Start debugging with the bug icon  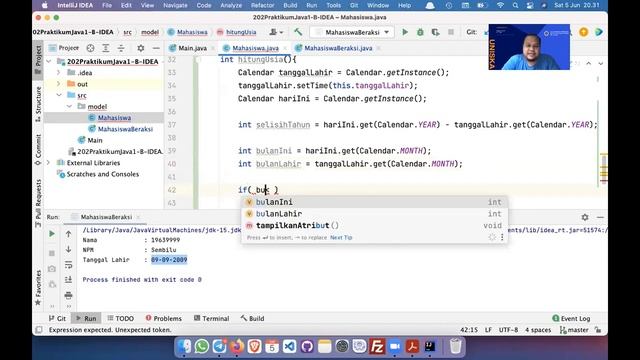420,32
